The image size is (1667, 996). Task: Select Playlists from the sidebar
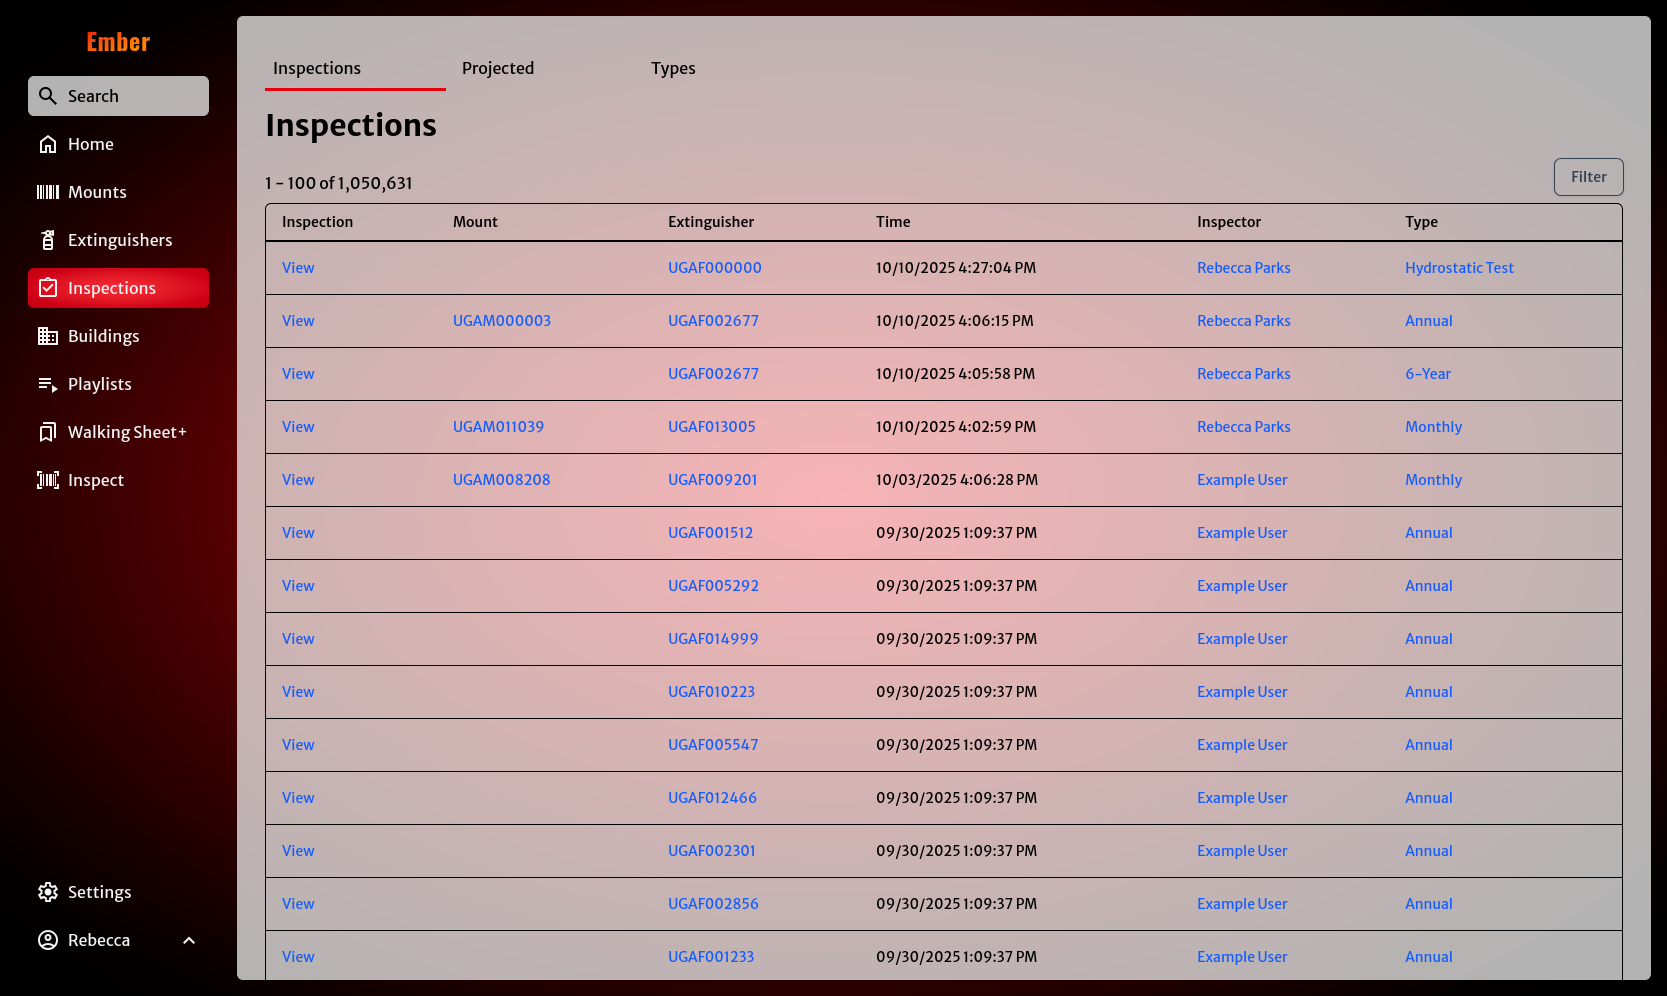tap(99, 384)
